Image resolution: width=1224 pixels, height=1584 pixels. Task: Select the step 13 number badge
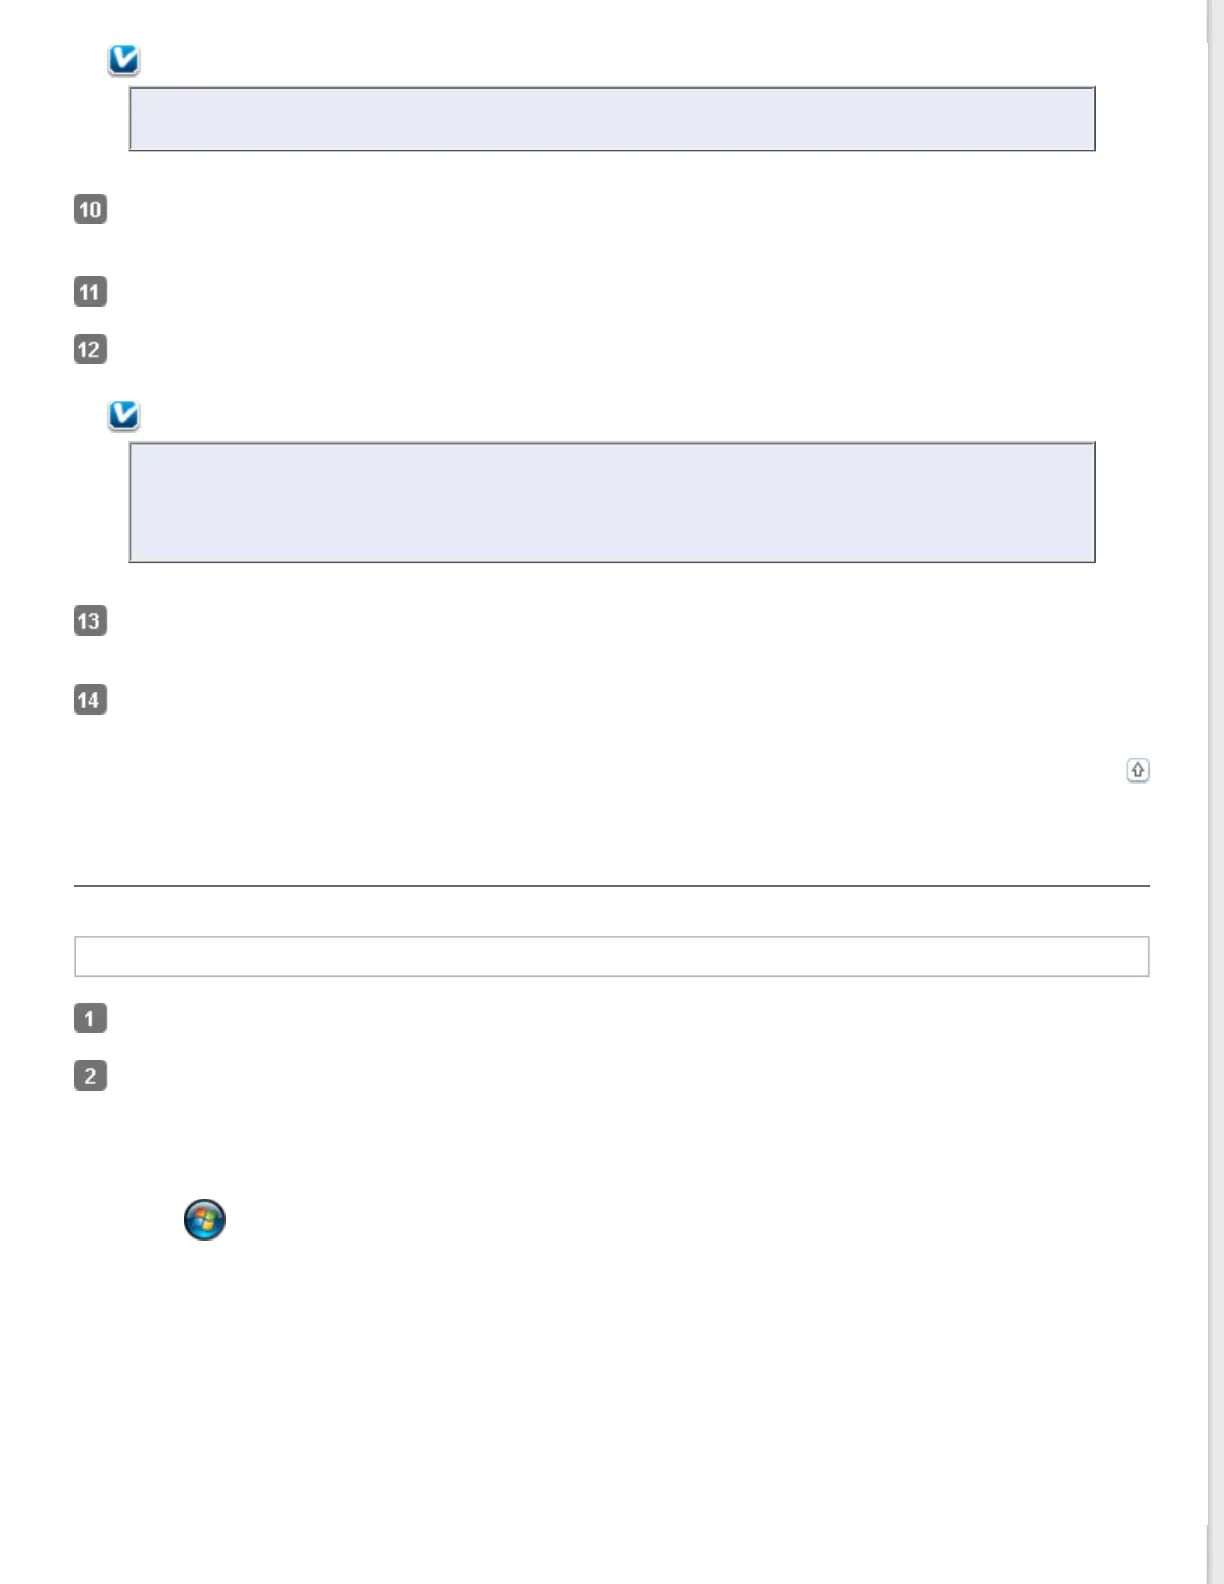pyautogui.click(x=90, y=621)
